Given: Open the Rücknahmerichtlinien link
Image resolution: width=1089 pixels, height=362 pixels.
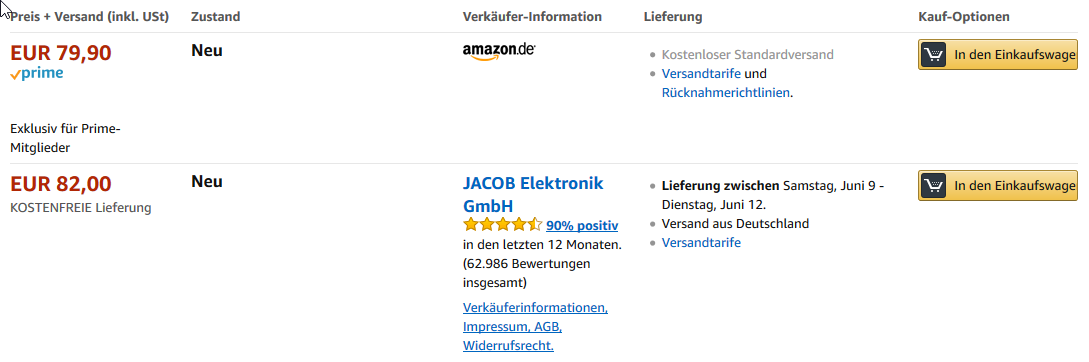Looking at the screenshot, I should [726, 92].
